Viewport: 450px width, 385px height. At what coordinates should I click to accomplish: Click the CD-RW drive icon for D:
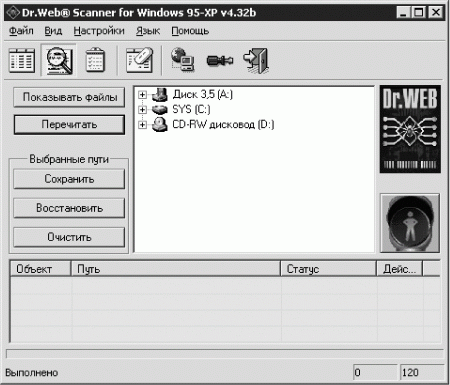[x=160, y=125]
